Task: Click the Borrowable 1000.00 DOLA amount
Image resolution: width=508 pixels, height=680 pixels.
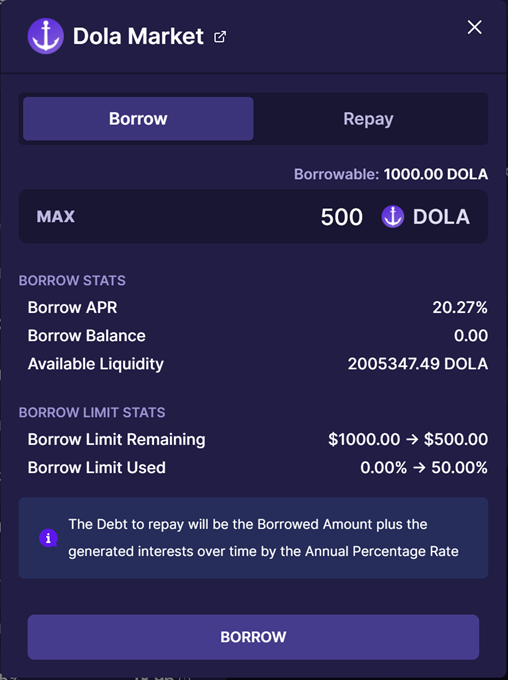Action: pos(436,174)
